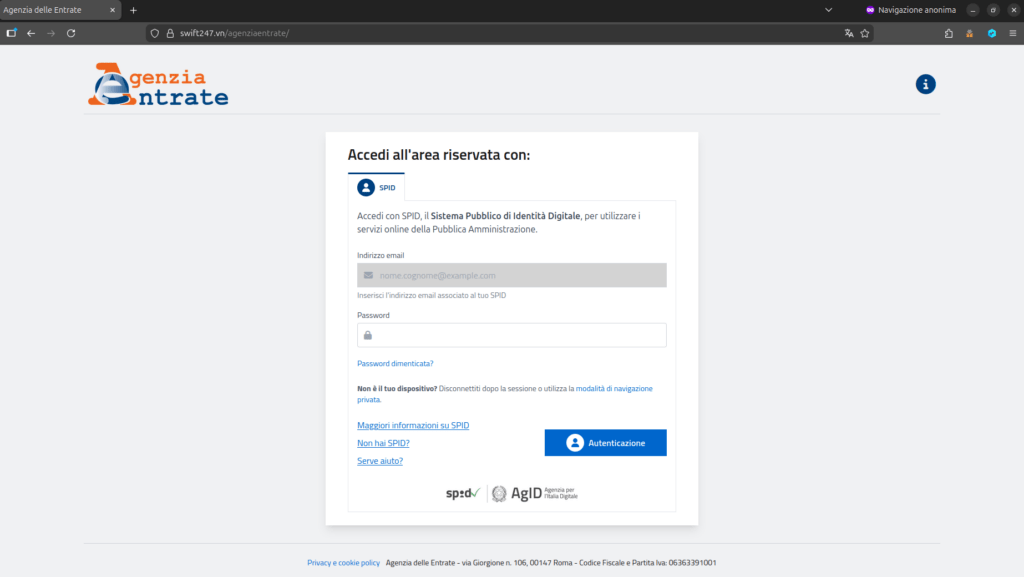Click the SPID checkmark logo near the bottom
Image resolution: width=1024 pixels, height=577 pixels.
(464, 492)
